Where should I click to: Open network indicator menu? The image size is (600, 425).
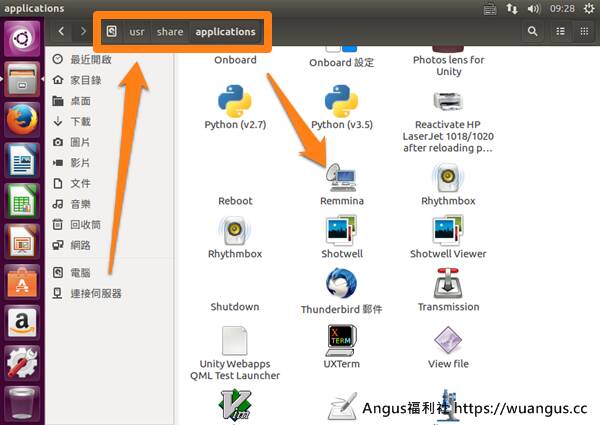[512, 8]
